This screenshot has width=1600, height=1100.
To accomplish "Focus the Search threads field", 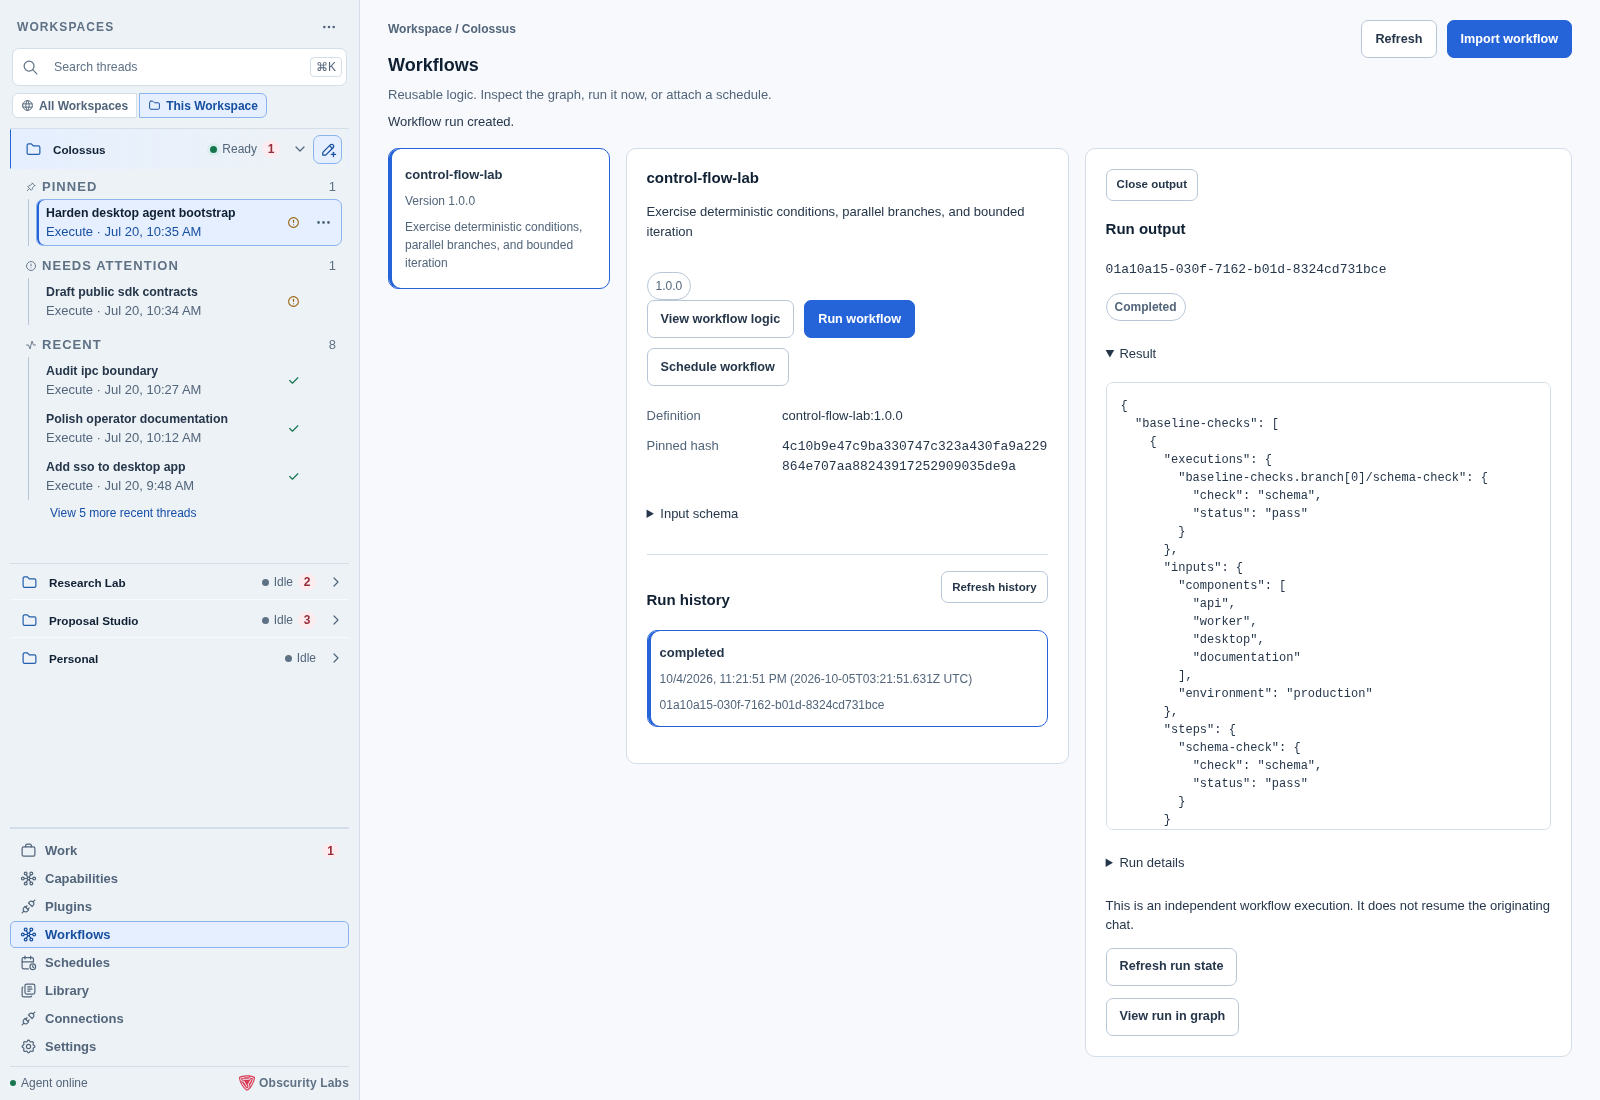I will pyautogui.click(x=179, y=67).
